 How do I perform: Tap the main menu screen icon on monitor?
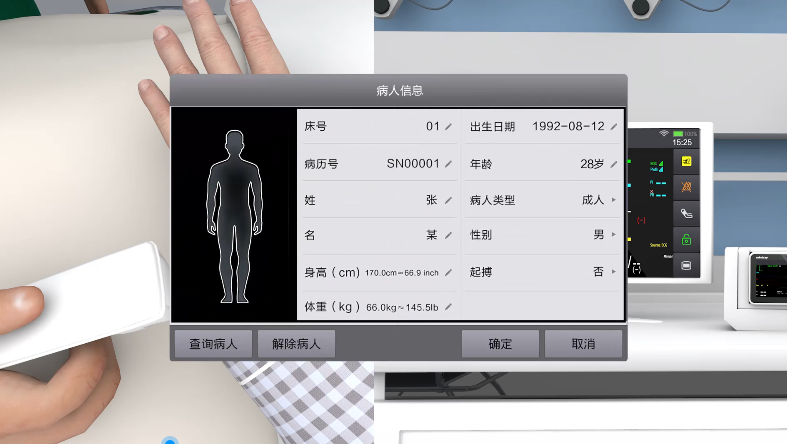(686, 265)
